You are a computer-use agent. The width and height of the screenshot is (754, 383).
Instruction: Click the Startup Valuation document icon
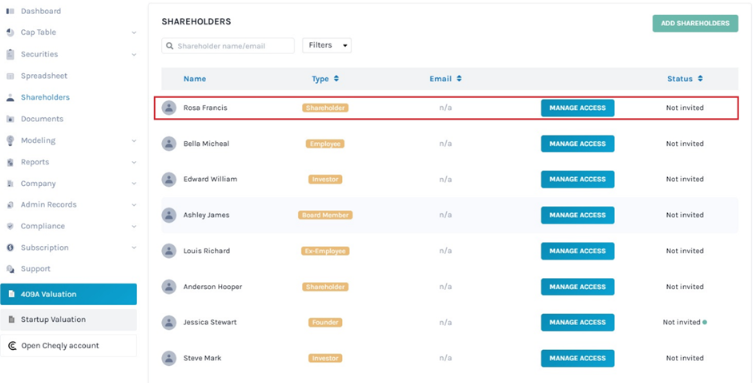[x=12, y=319]
